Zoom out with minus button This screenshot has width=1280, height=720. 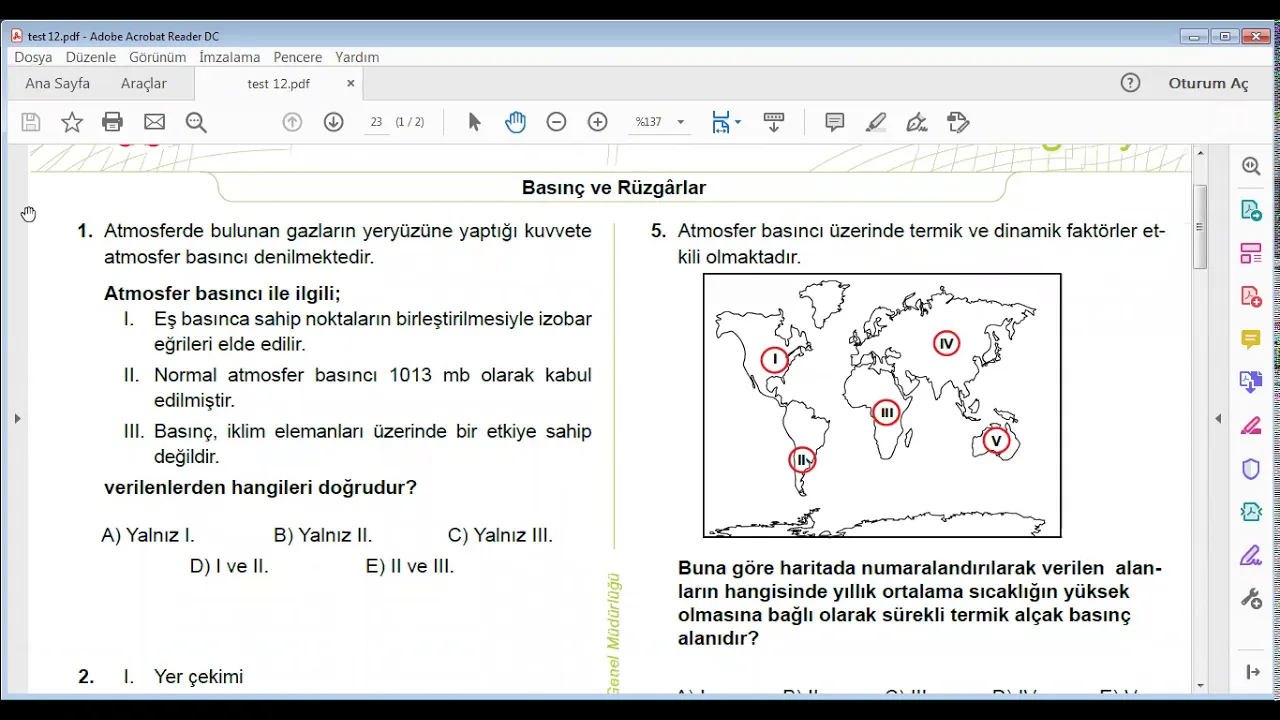(x=556, y=122)
